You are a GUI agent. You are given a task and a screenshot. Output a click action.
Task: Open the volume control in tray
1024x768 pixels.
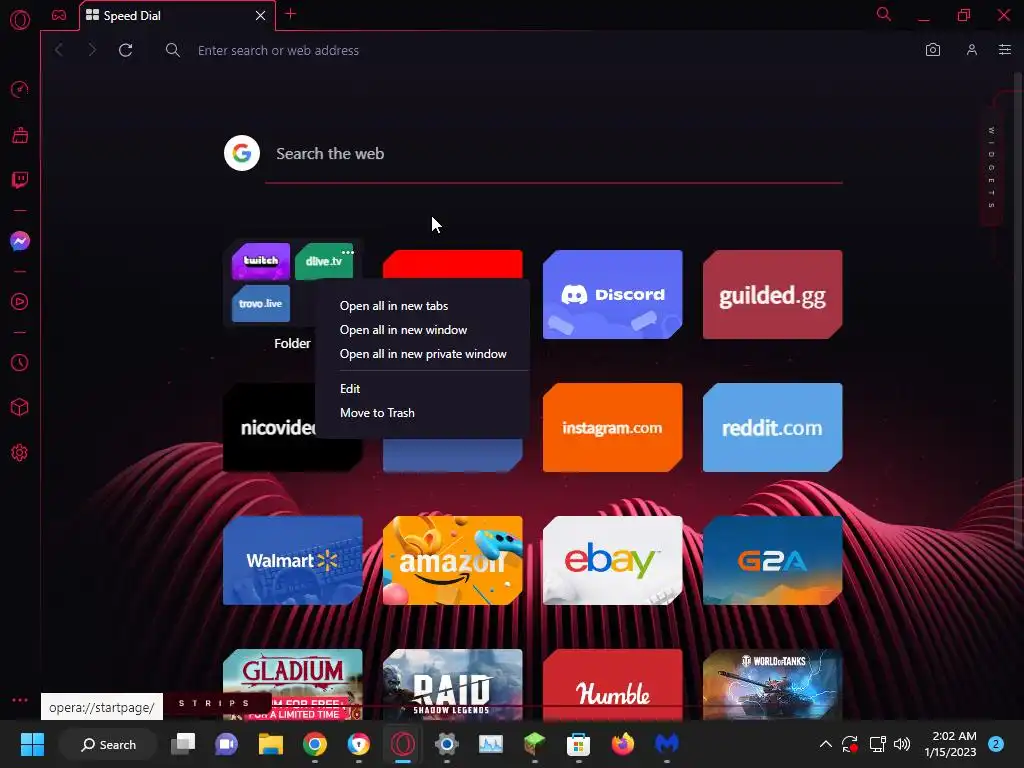click(902, 744)
